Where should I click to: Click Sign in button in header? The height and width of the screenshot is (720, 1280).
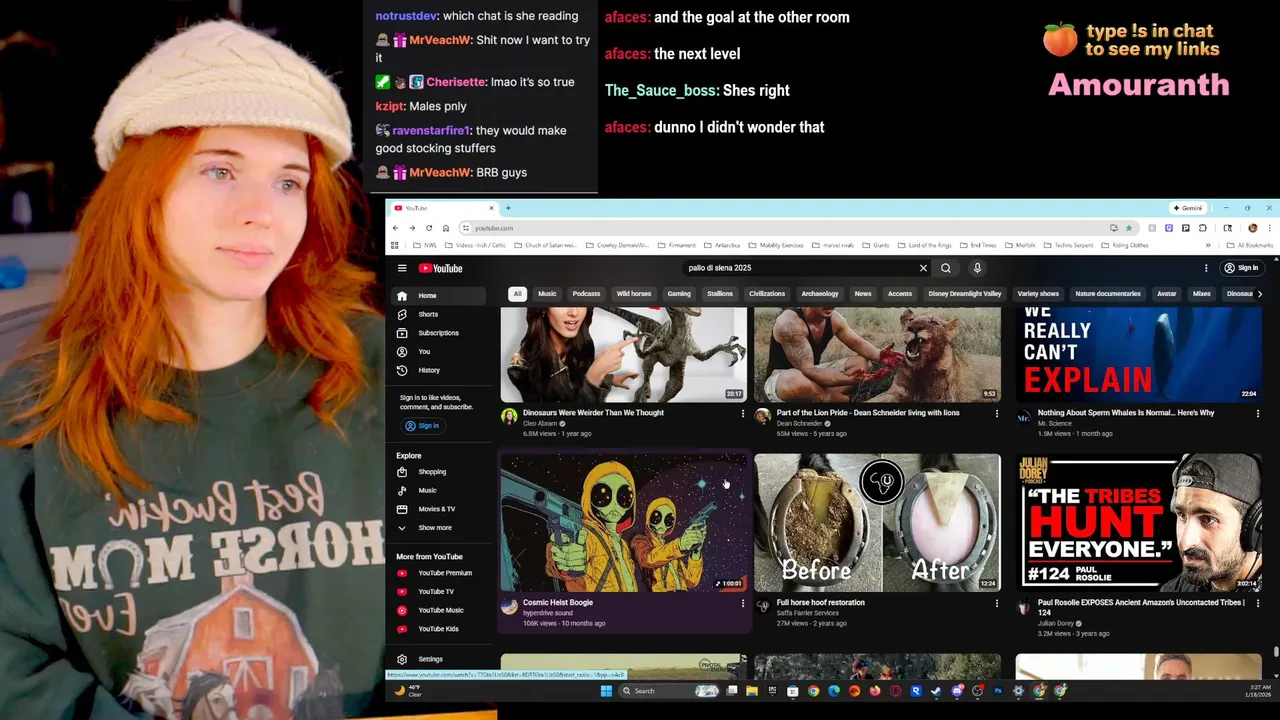(x=1242, y=268)
